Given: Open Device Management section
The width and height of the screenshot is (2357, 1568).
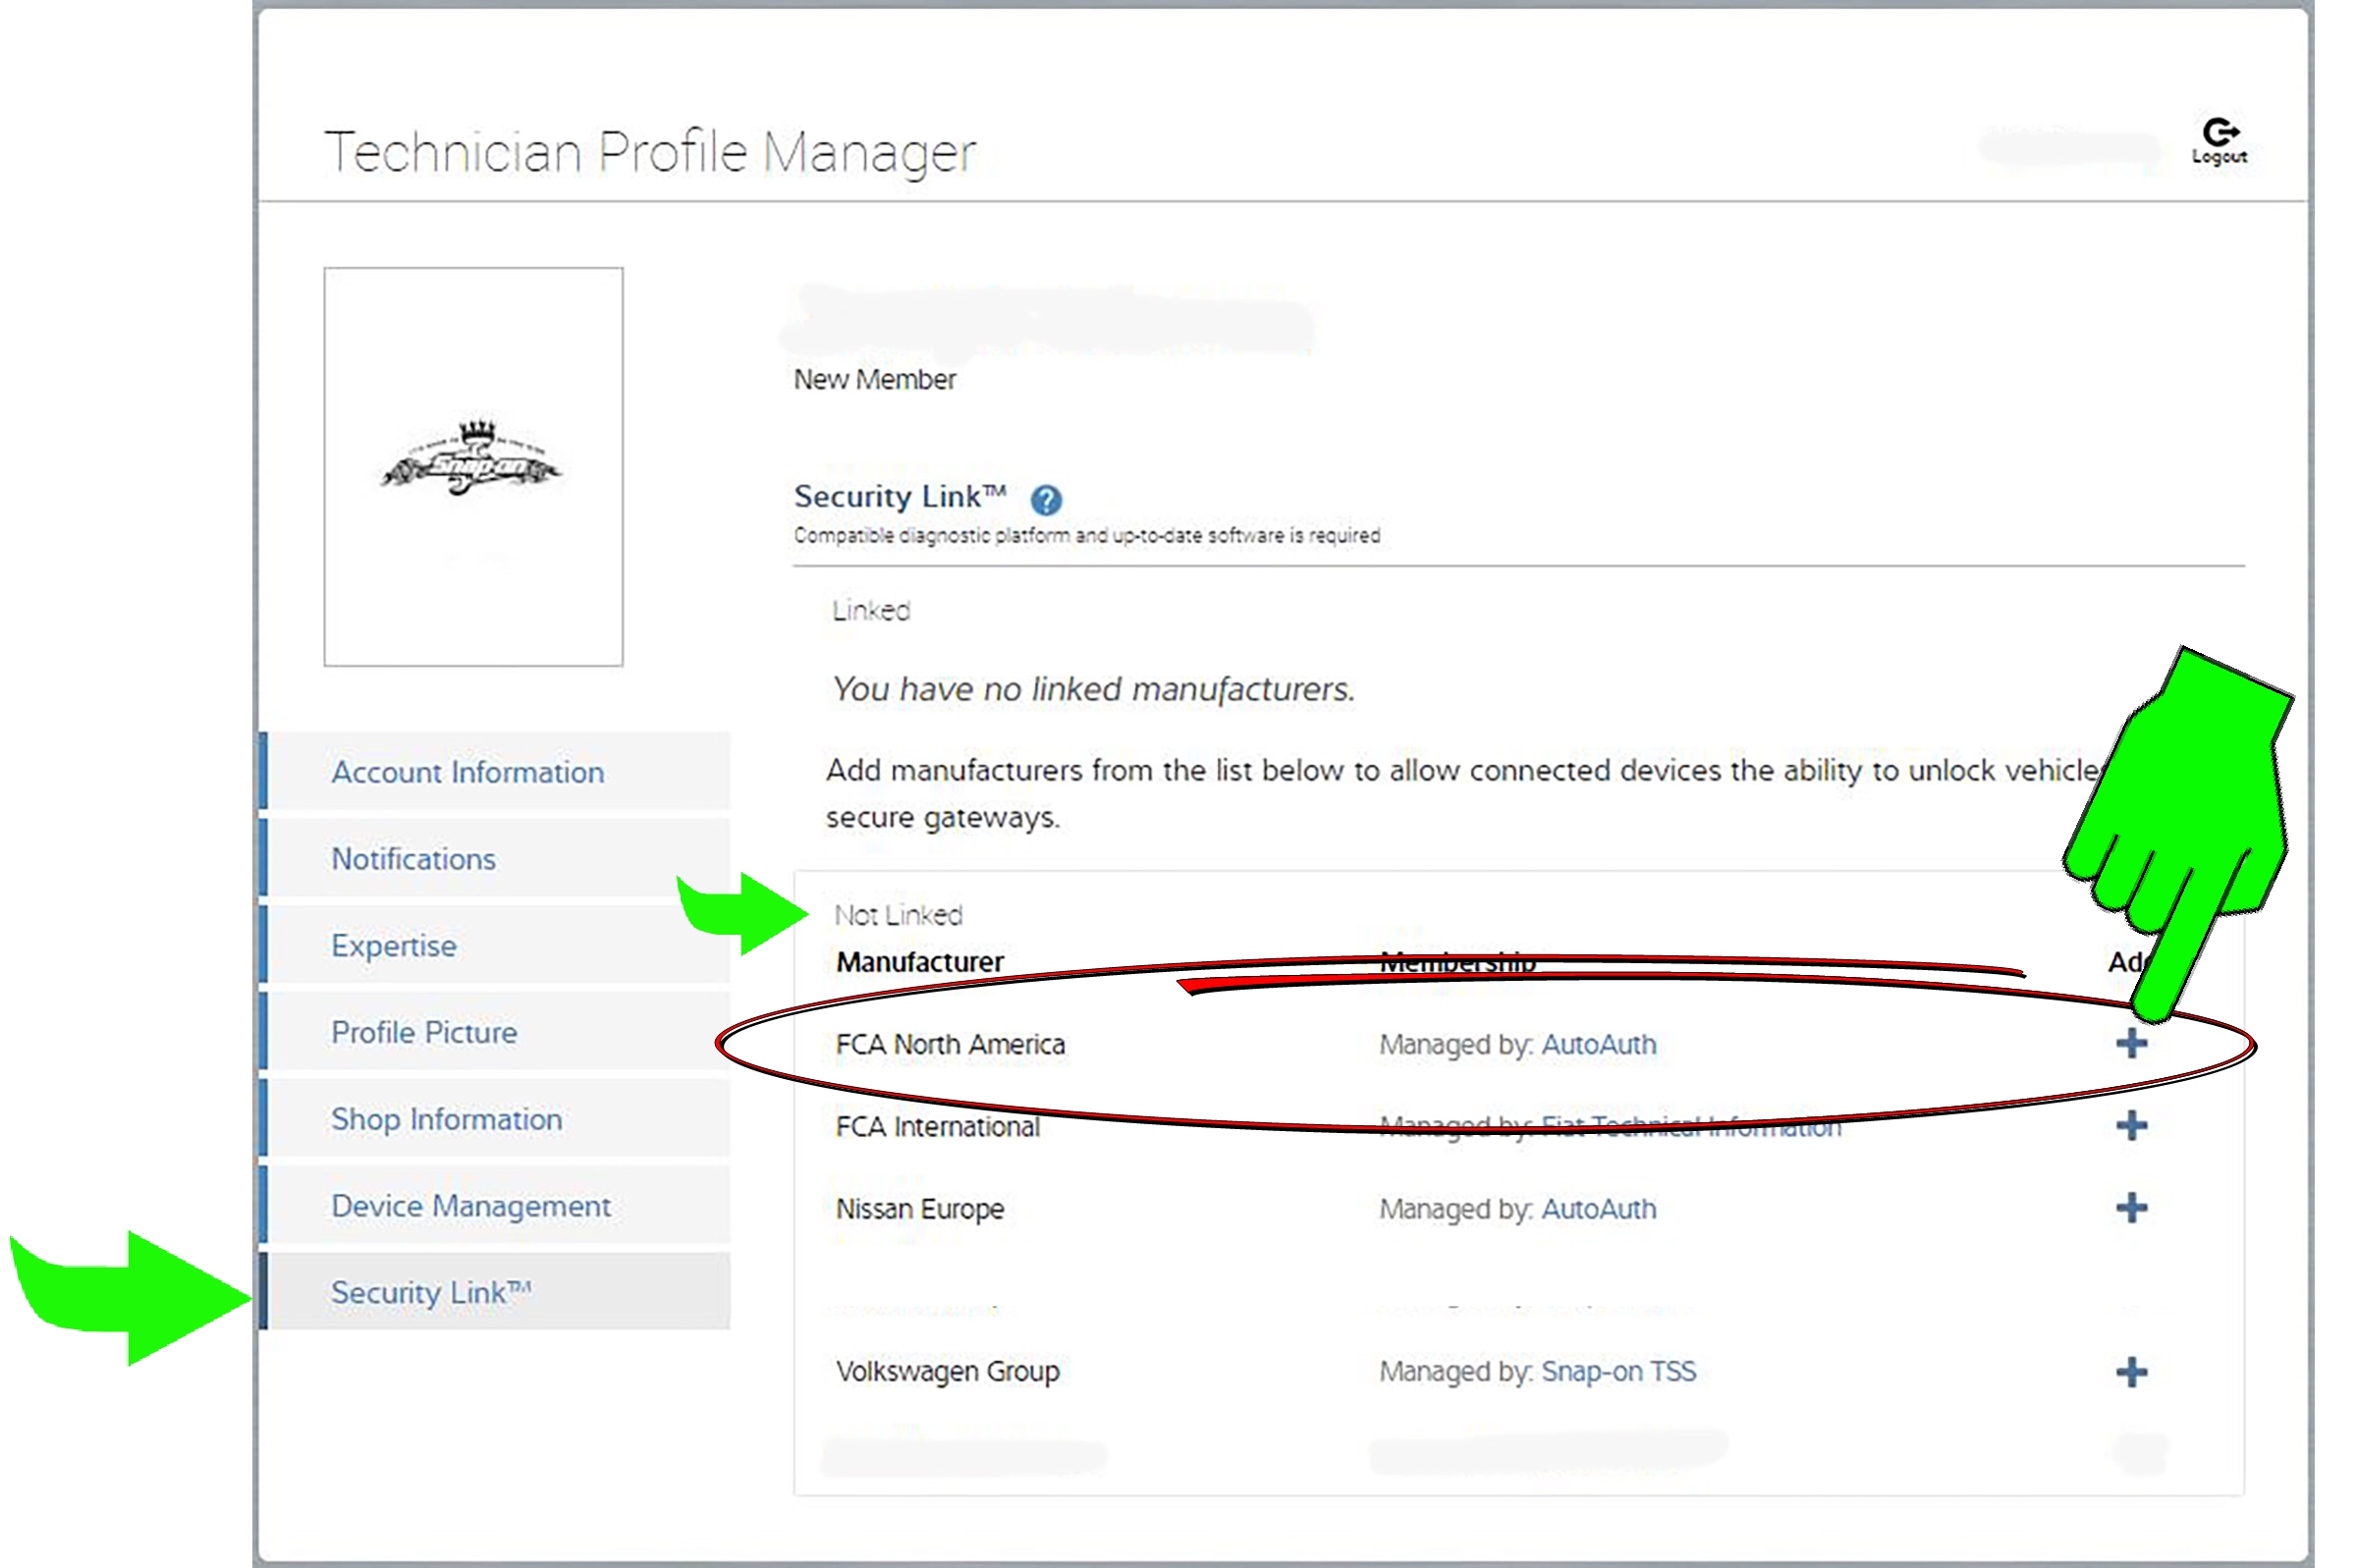Looking at the screenshot, I should tap(470, 1206).
